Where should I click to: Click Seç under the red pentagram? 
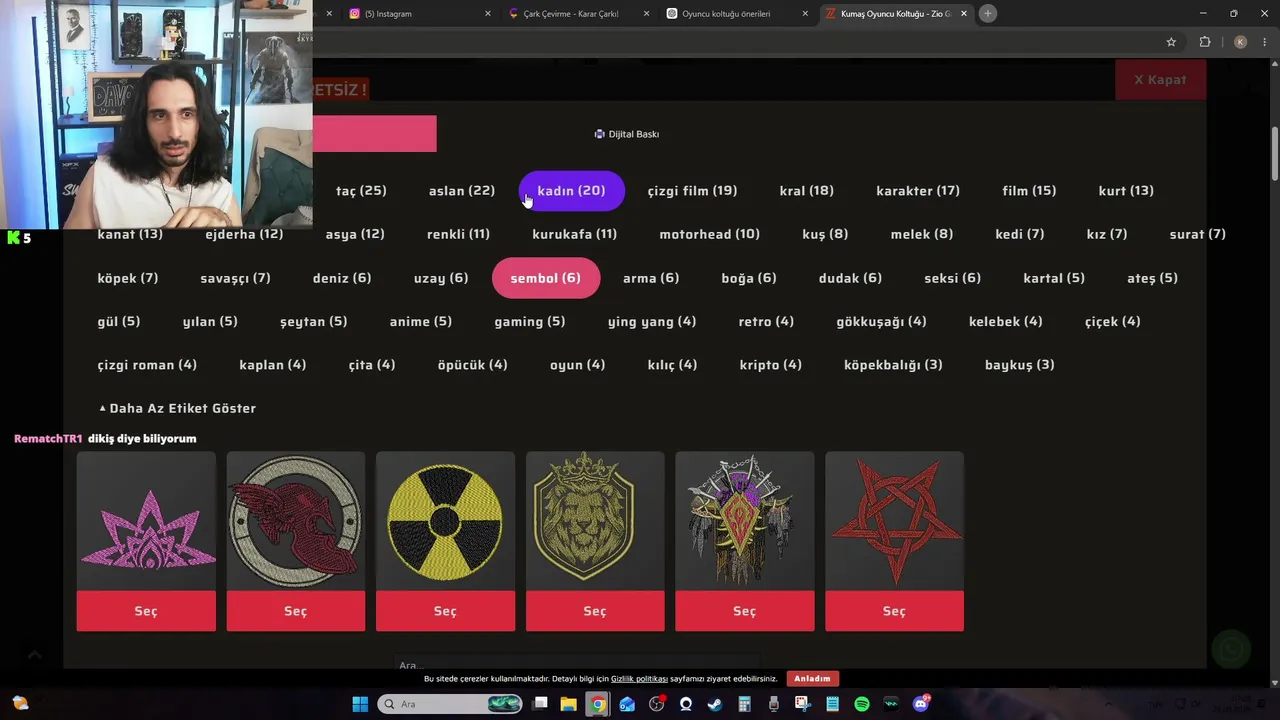tap(894, 611)
